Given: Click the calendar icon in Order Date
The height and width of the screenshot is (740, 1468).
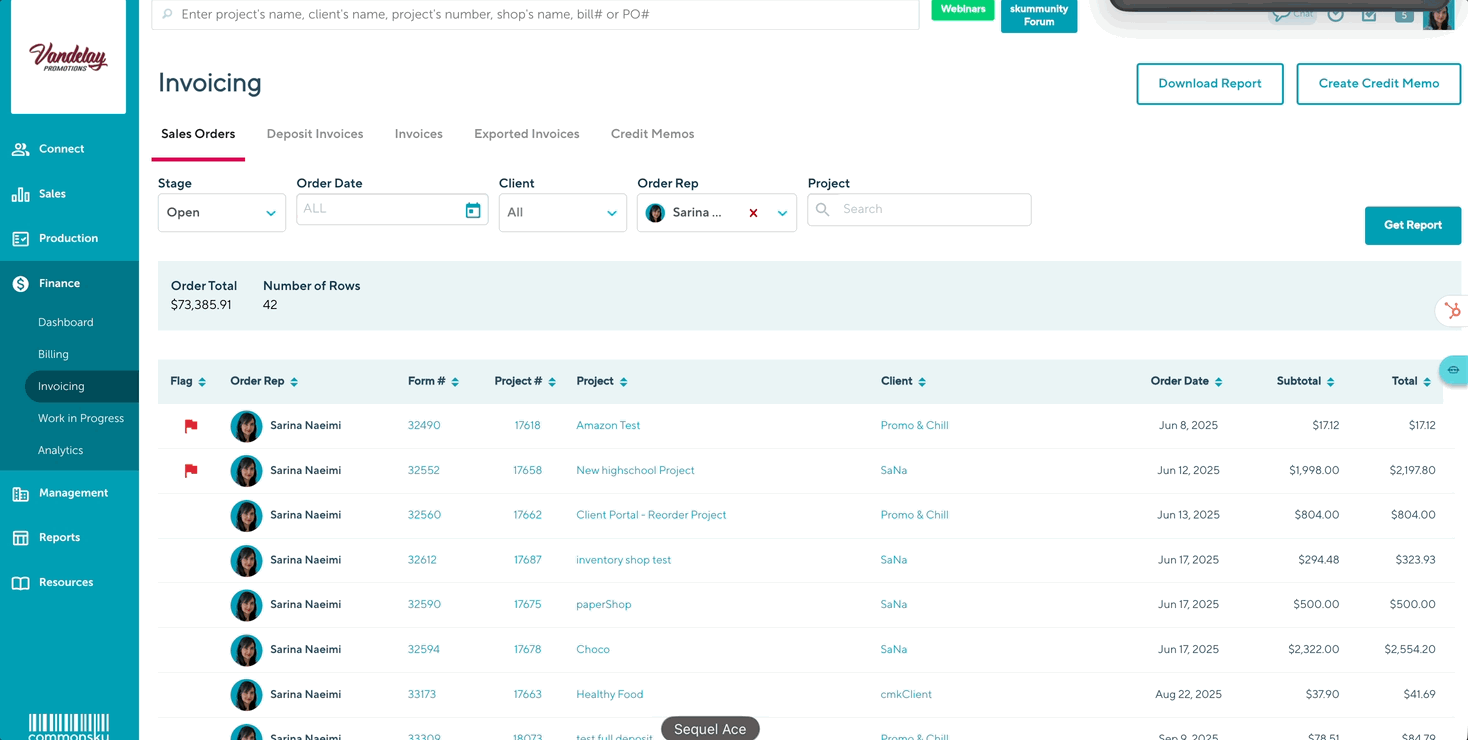Looking at the screenshot, I should [x=473, y=210].
